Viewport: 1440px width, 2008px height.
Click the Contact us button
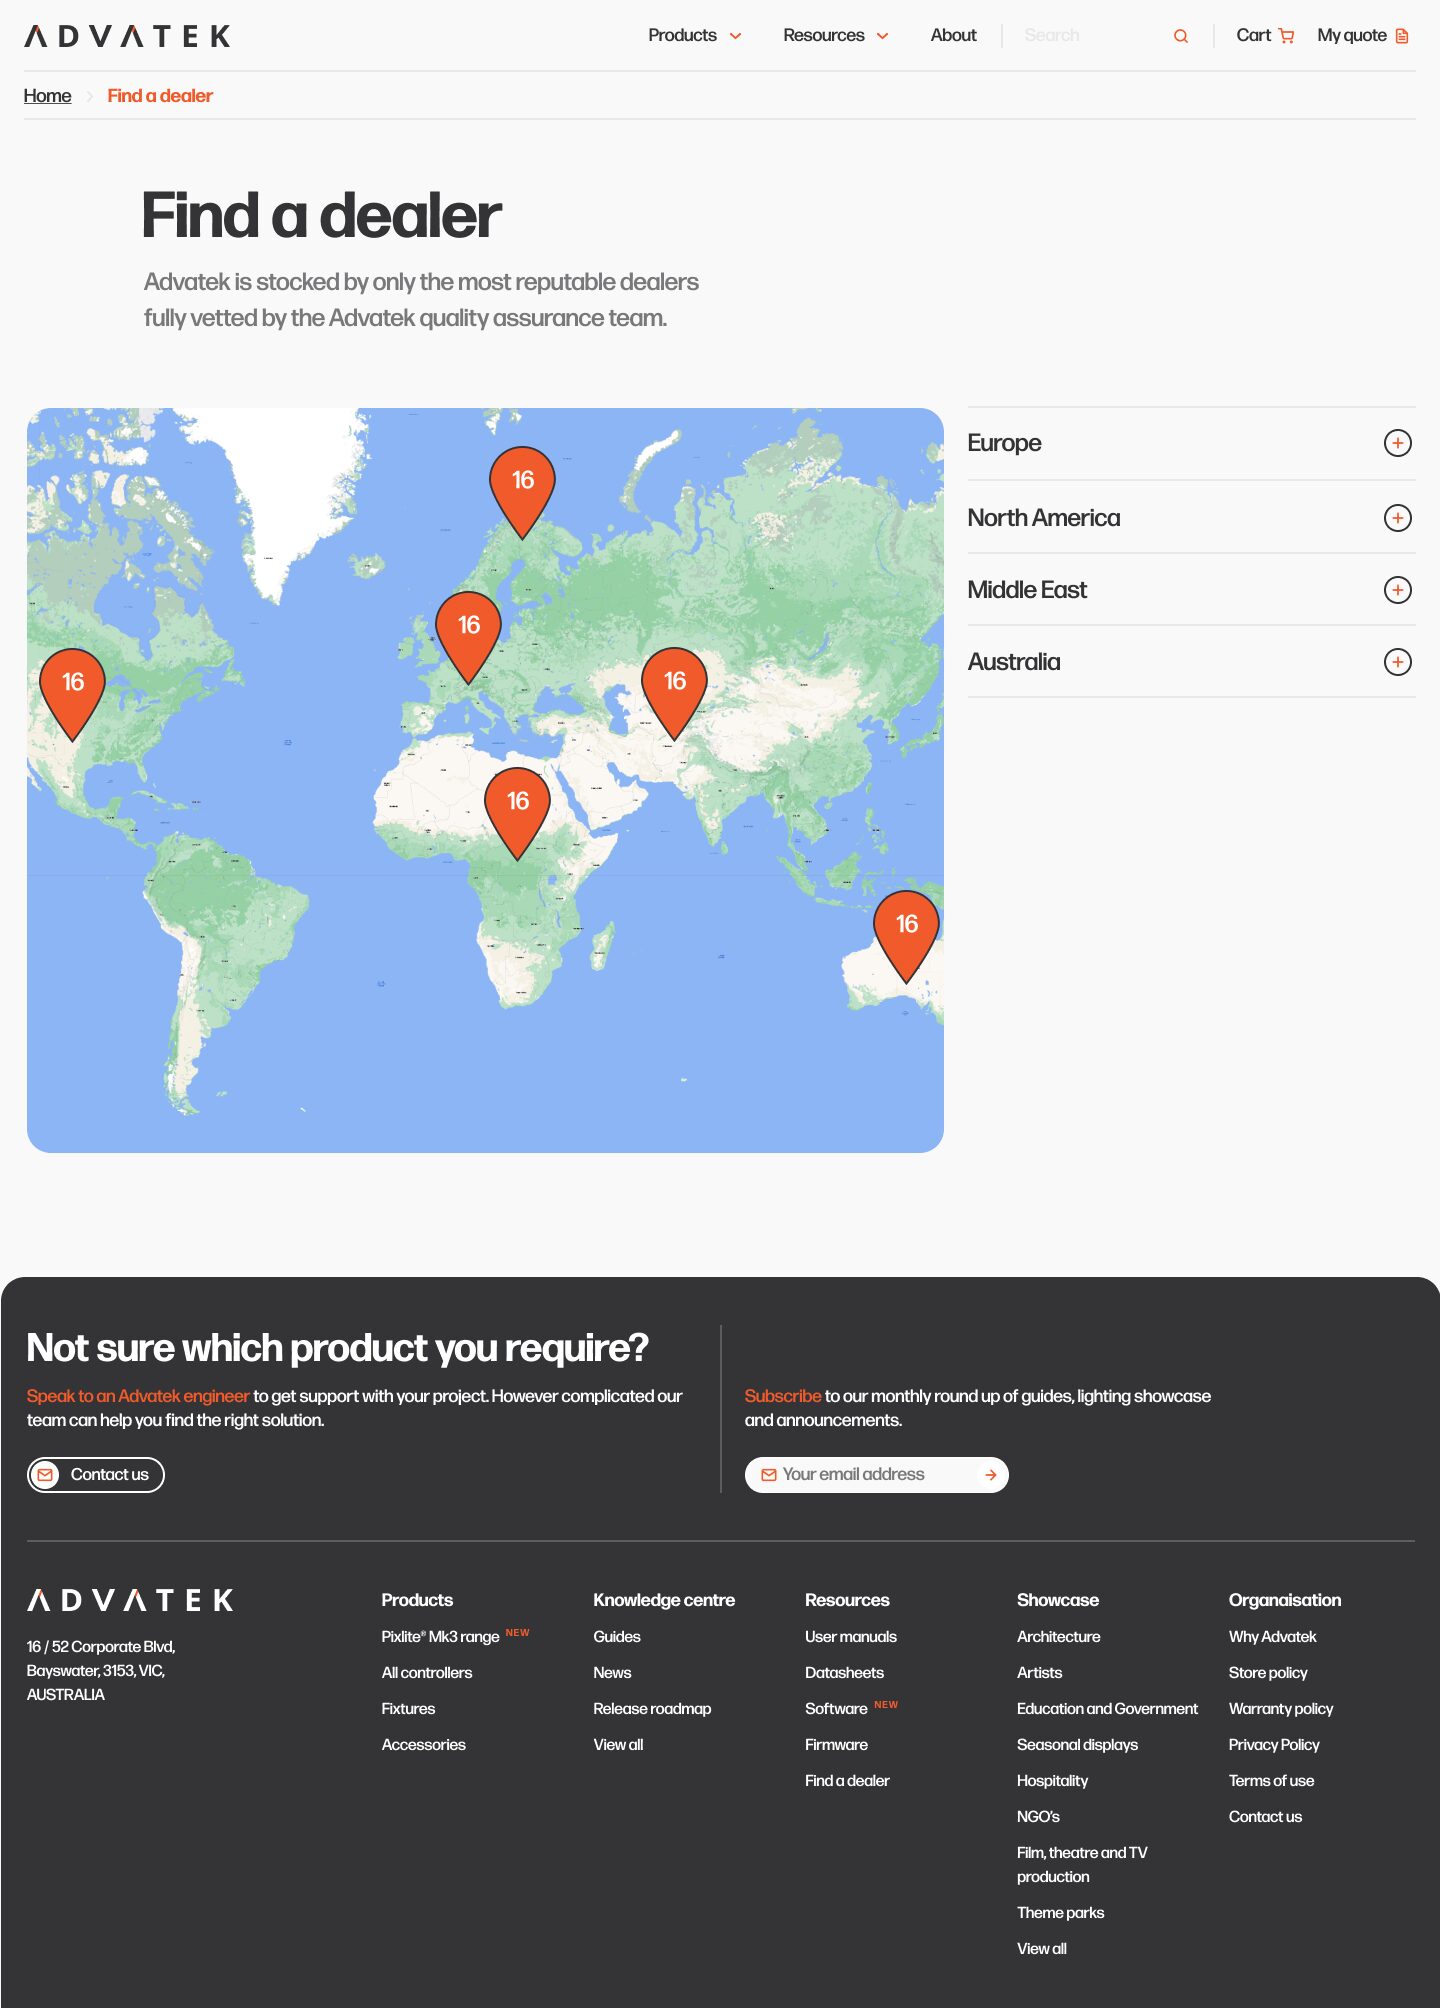(x=96, y=1475)
